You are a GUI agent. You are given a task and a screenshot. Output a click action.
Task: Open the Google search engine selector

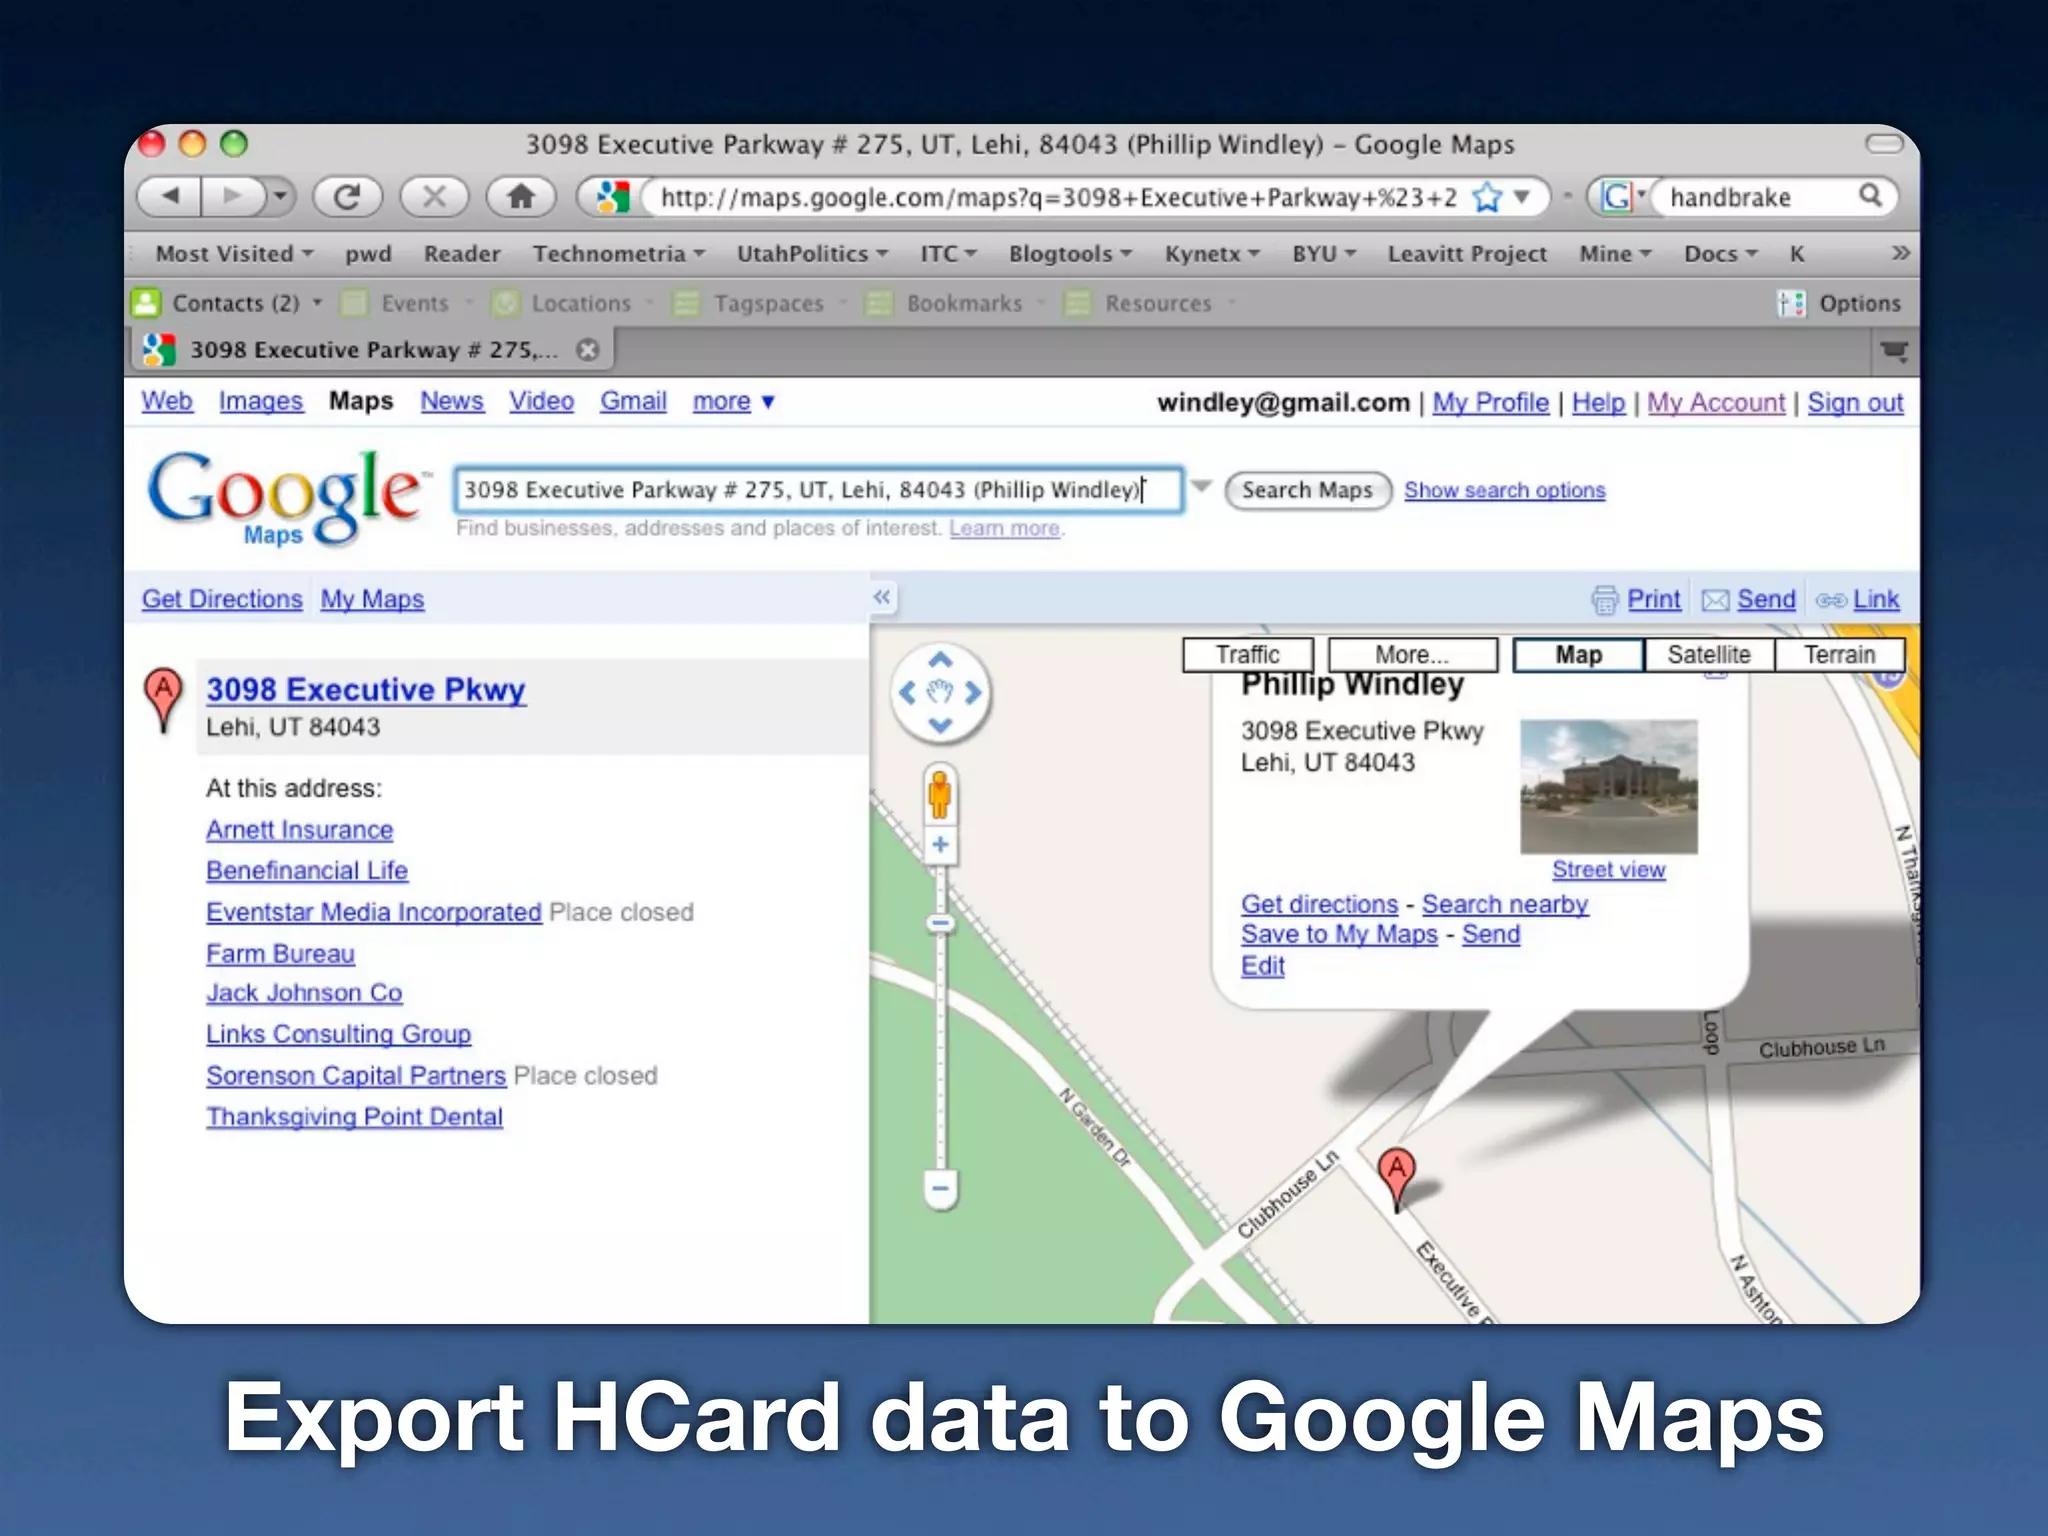click(1622, 197)
